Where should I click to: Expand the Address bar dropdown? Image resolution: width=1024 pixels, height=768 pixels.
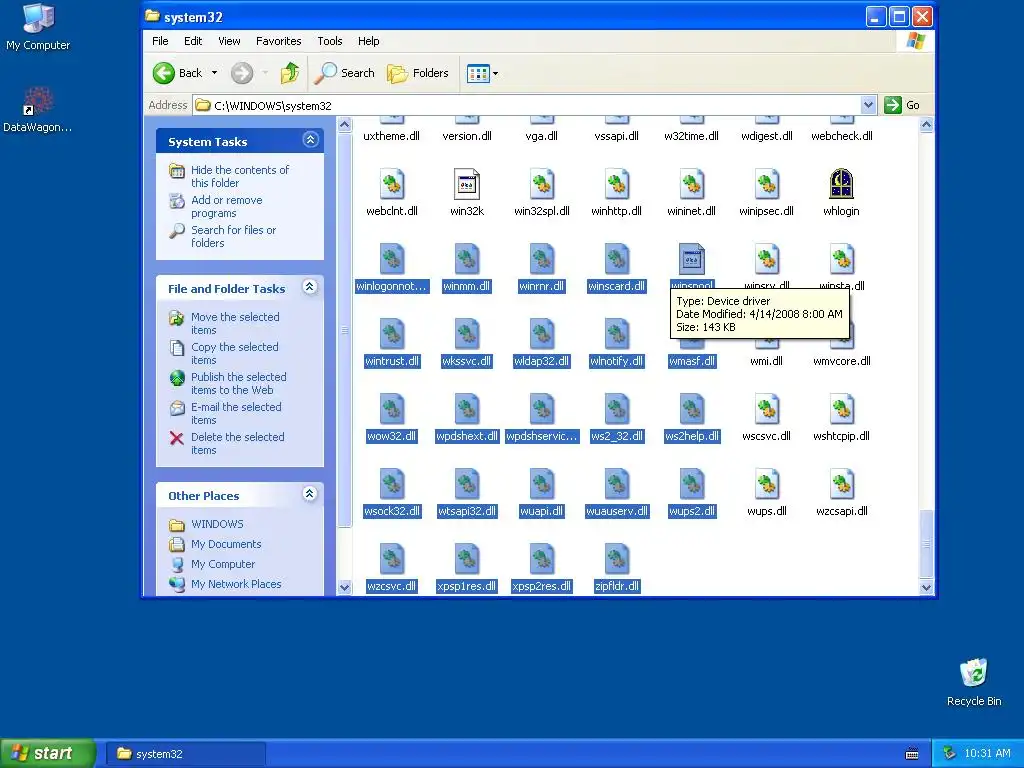(868, 105)
